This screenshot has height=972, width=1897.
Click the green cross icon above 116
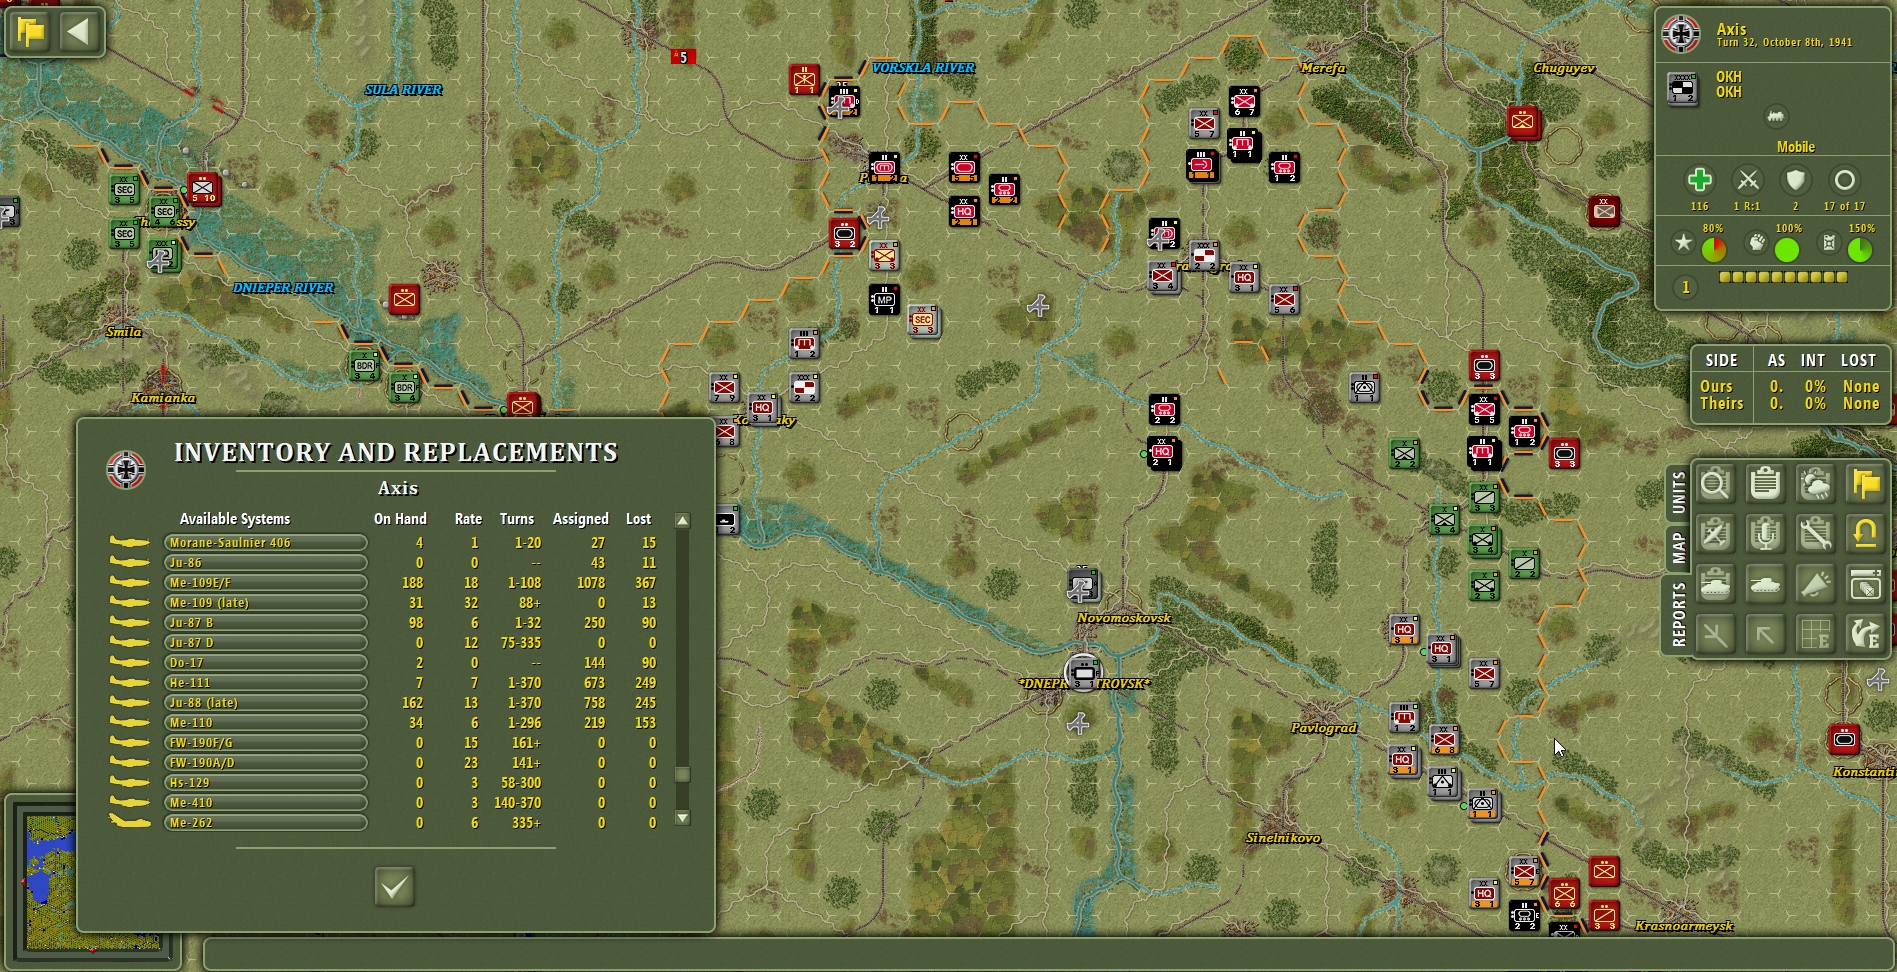tap(1699, 180)
